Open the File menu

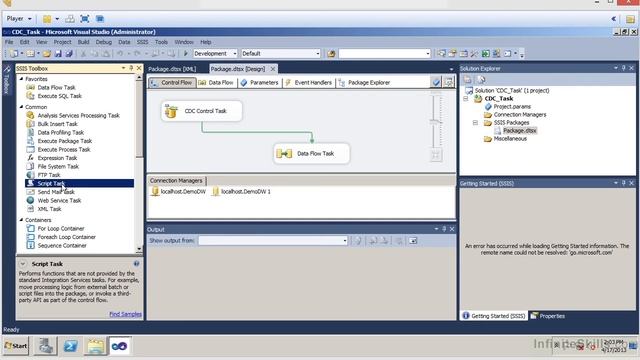click(9, 42)
